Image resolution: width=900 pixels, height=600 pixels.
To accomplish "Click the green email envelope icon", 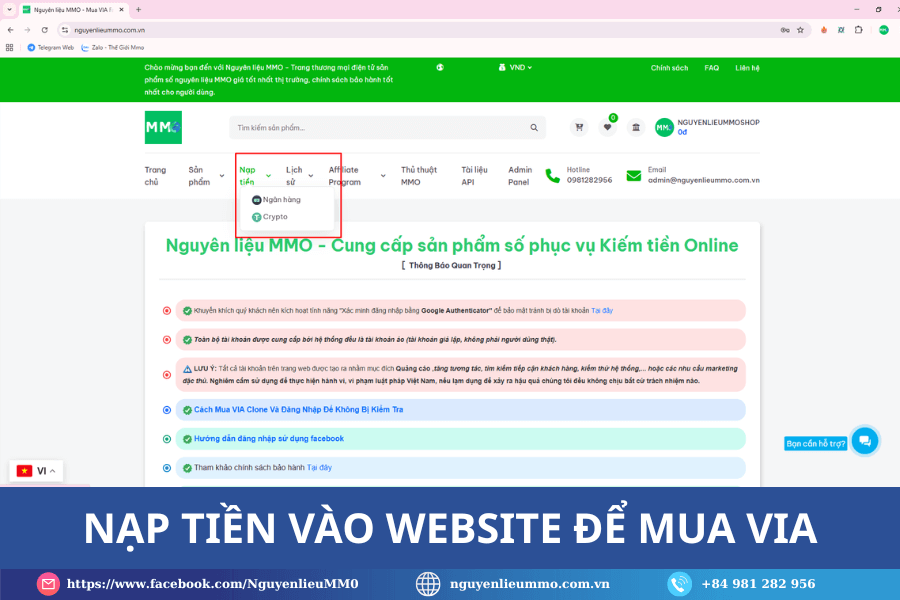I will (x=634, y=176).
